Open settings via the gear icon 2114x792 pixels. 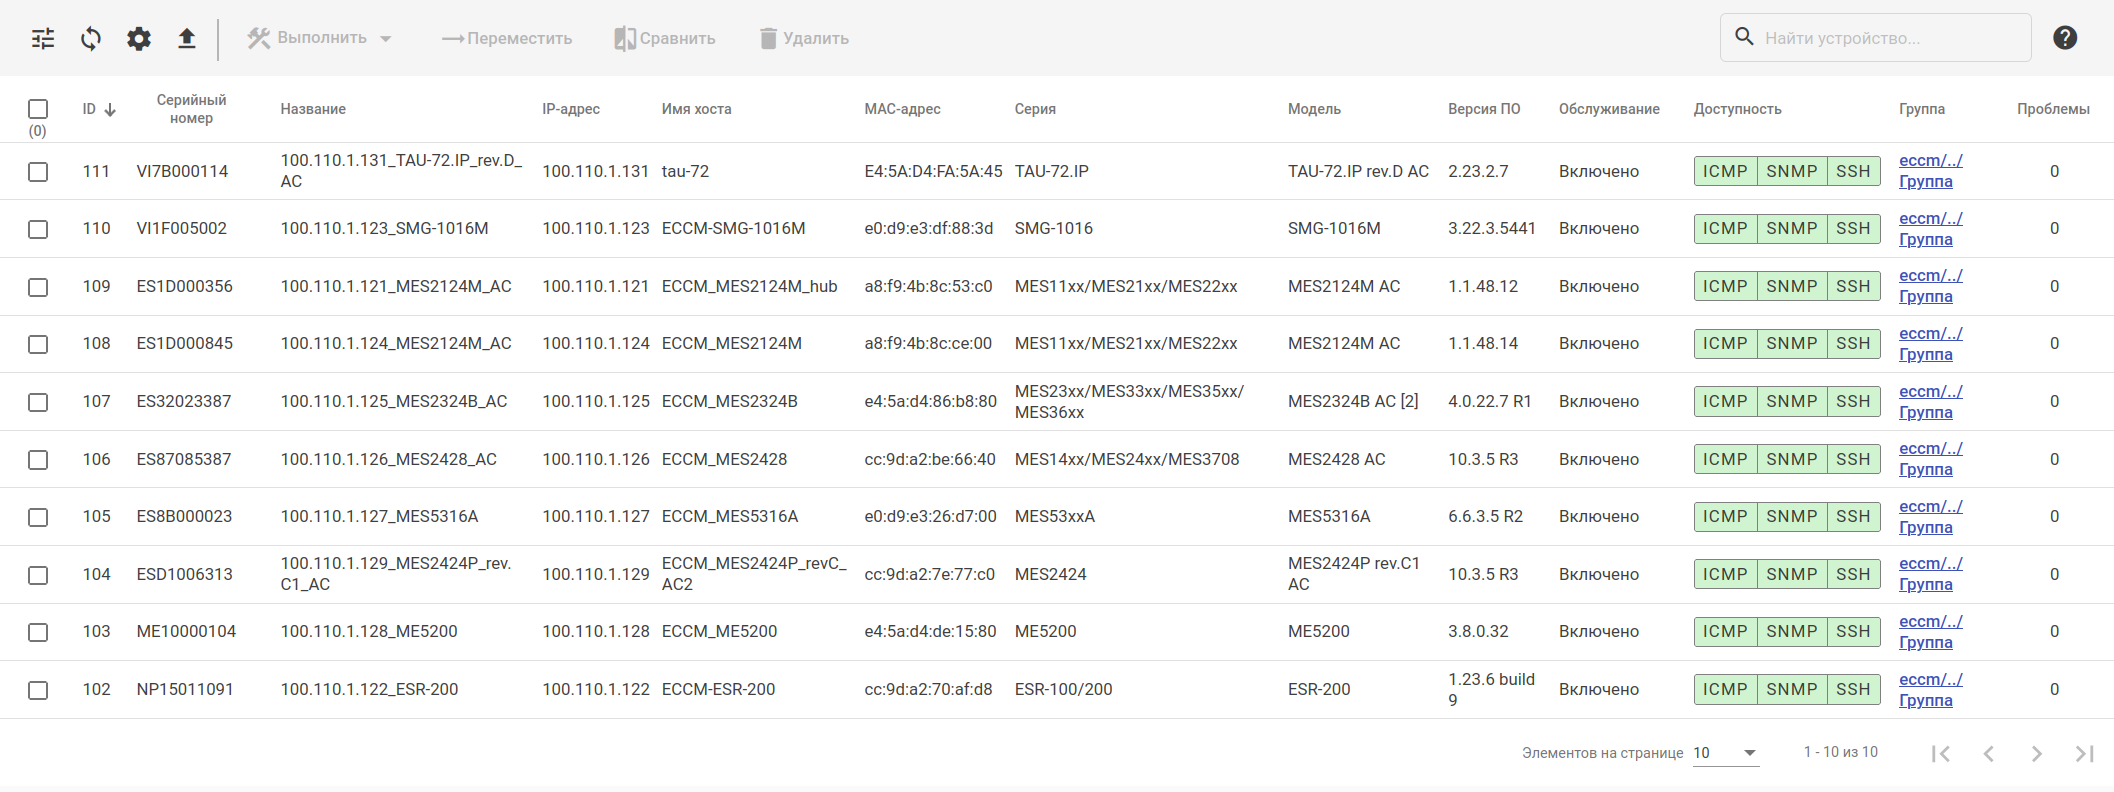pos(139,39)
